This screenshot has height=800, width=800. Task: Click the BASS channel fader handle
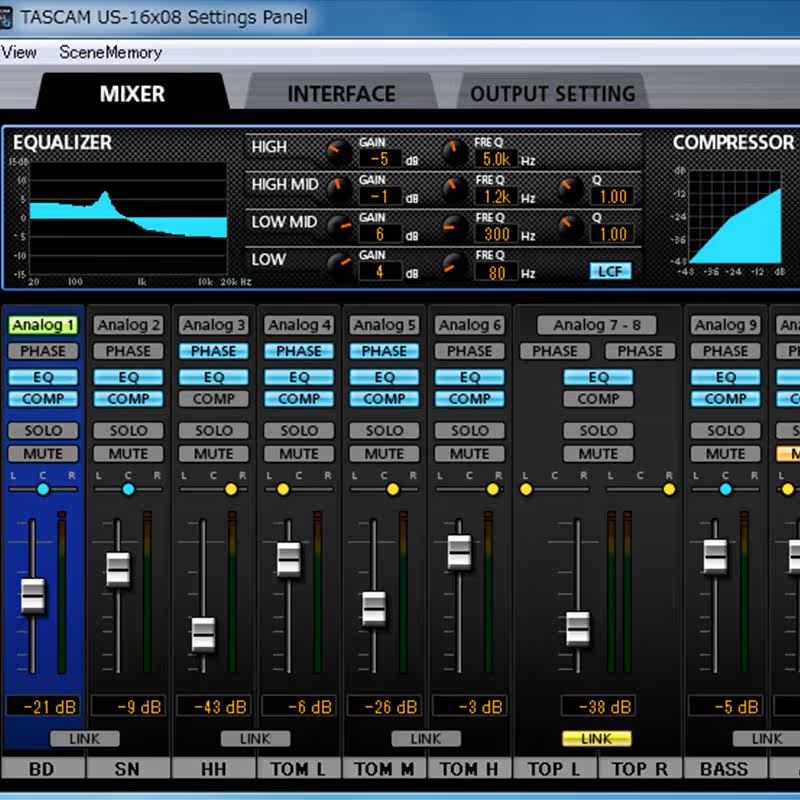tap(715, 555)
